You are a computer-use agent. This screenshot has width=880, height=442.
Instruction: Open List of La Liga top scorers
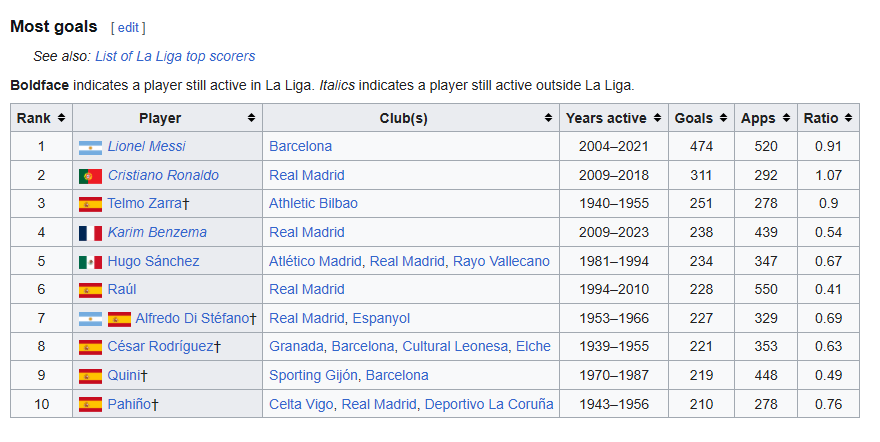(175, 56)
